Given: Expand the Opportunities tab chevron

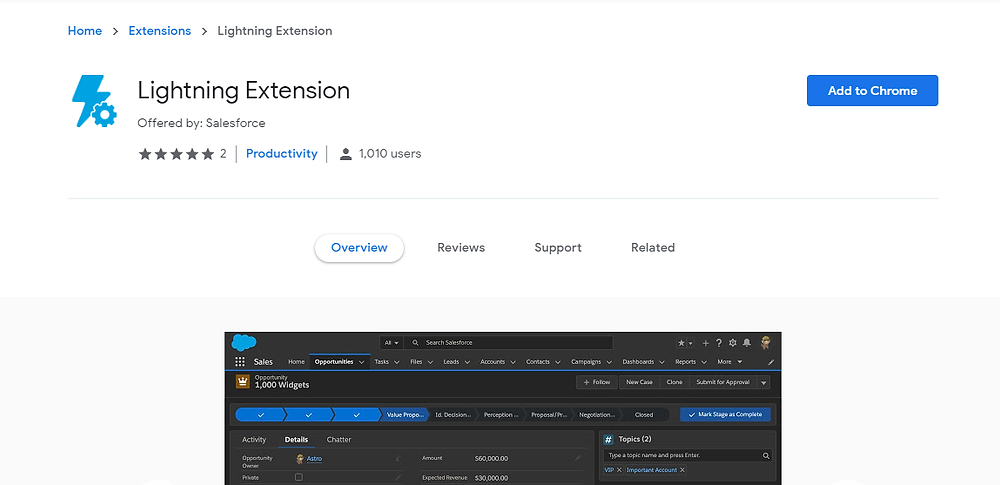Looking at the screenshot, I should coord(362,362).
